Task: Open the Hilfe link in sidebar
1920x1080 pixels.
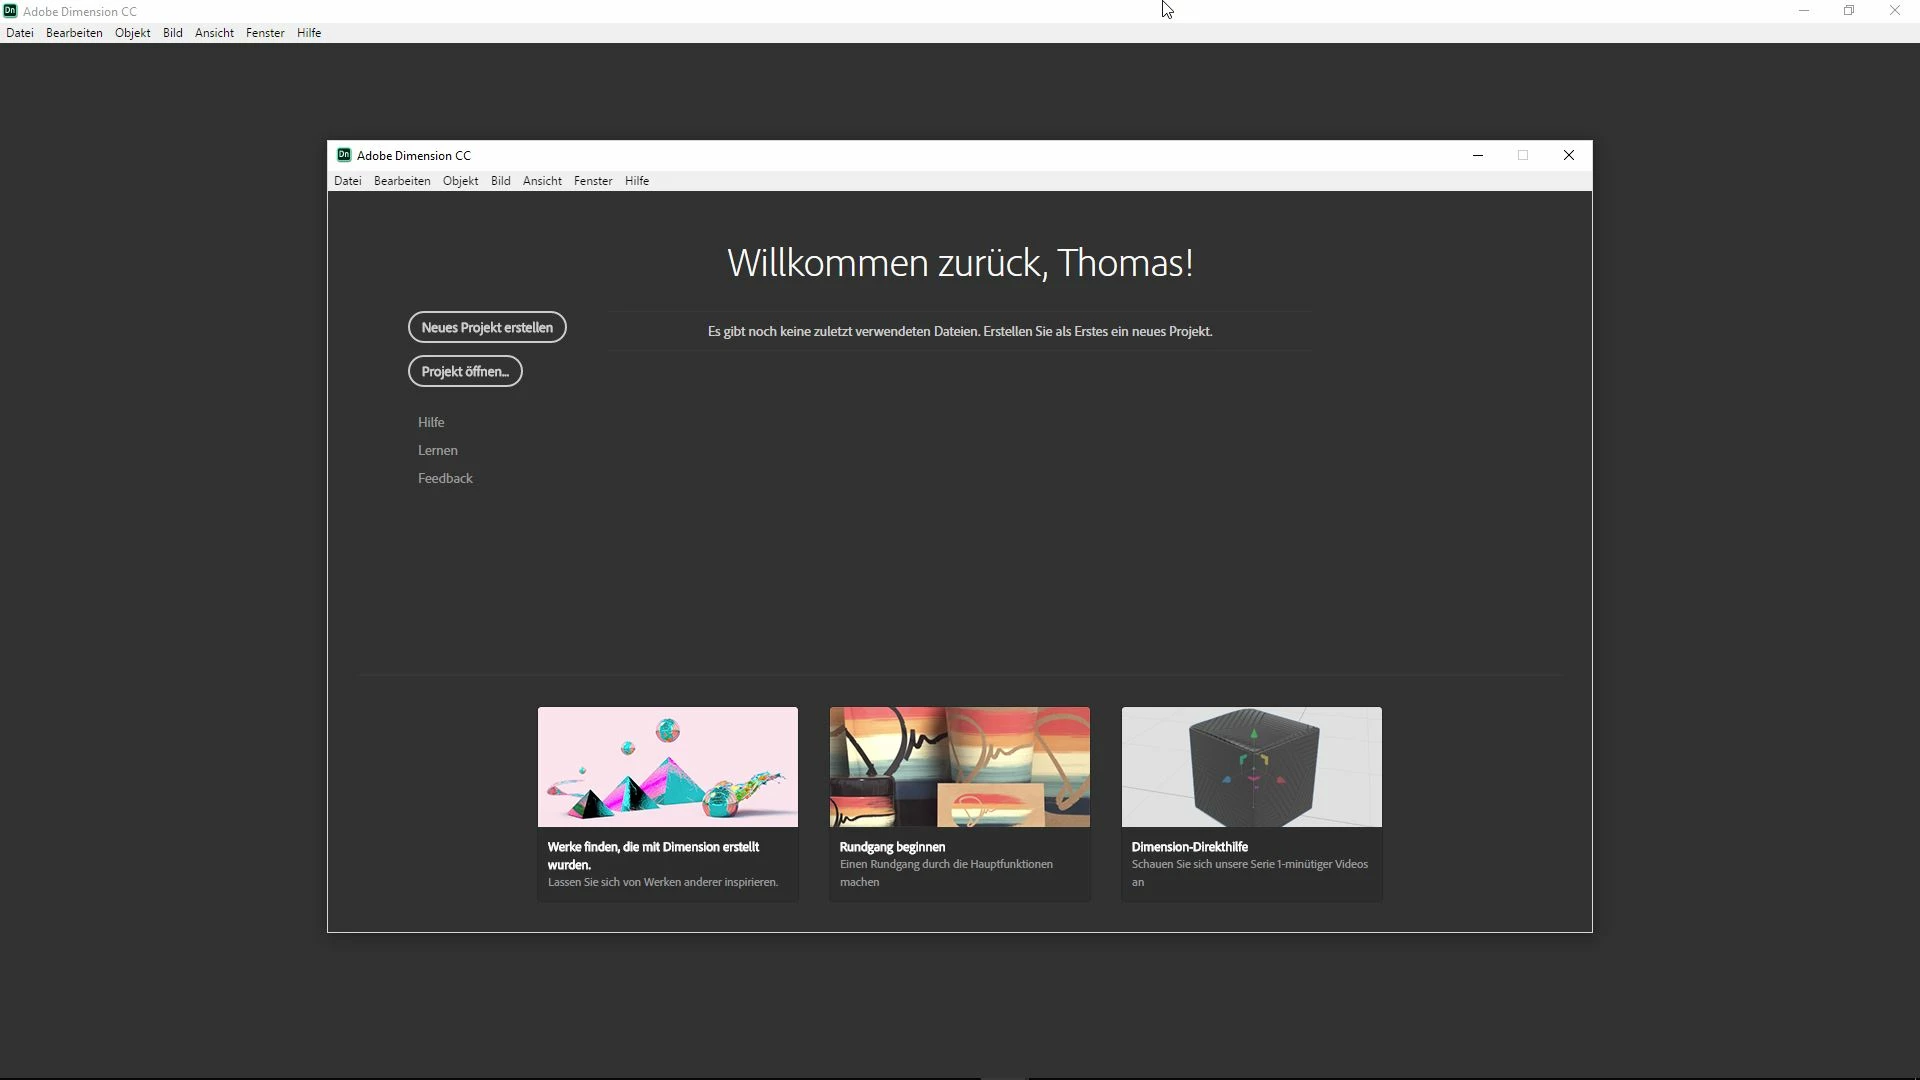Action: point(431,422)
